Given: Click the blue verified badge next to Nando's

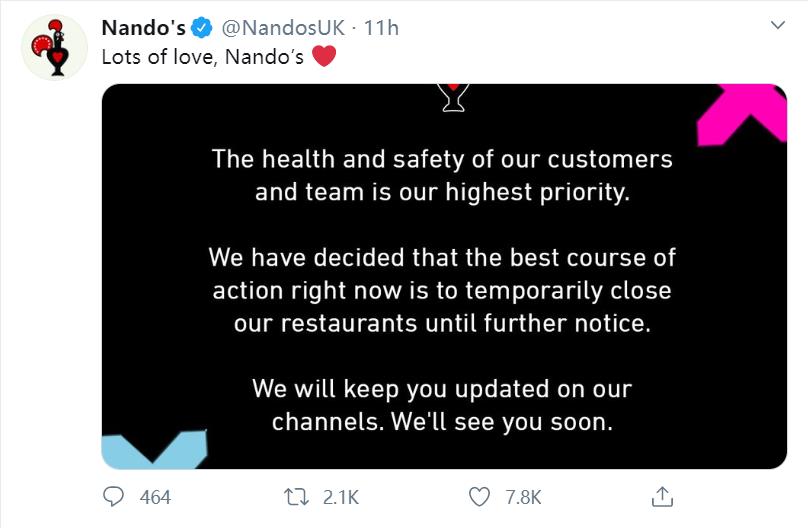Looking at the screenshot, I should pos(201,28).
